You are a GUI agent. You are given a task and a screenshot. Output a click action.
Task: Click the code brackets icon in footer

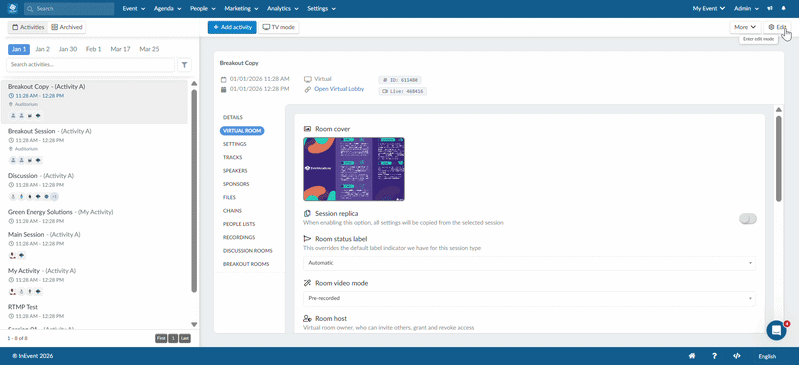pos(736,356)
